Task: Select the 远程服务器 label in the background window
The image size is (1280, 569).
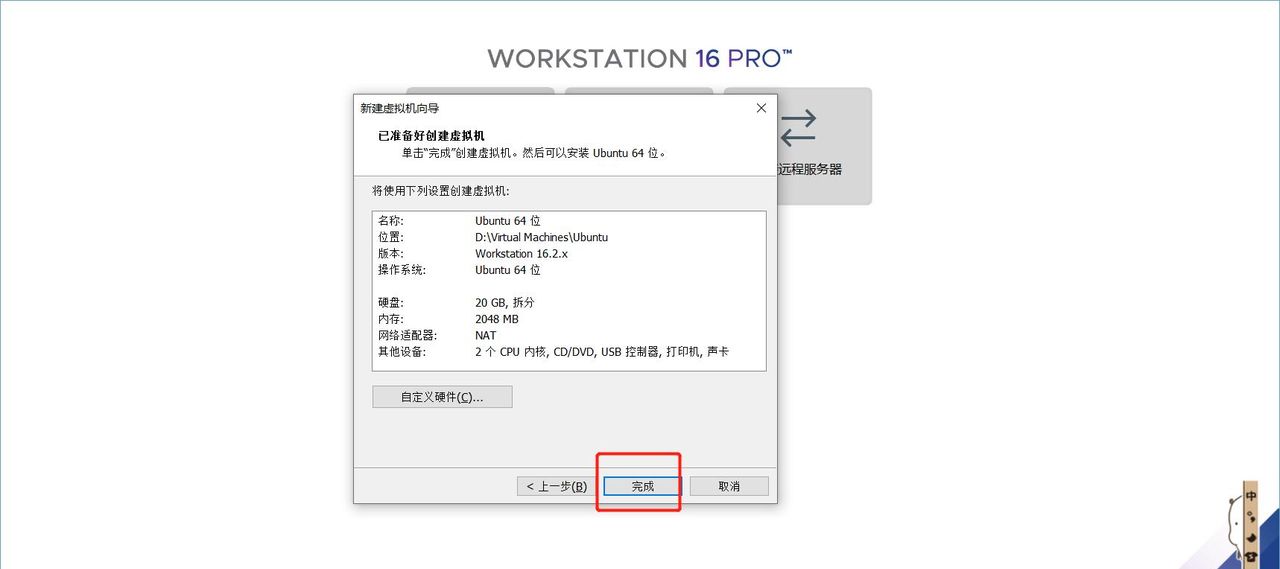Action: point(809,169)
